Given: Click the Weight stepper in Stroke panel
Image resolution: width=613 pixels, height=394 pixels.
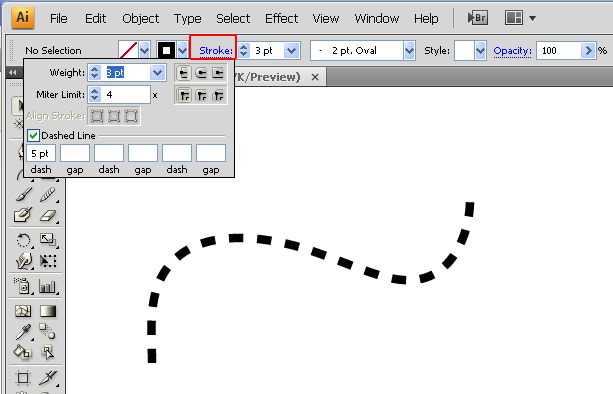Looking at the screenshot, I should coord(94,73).
